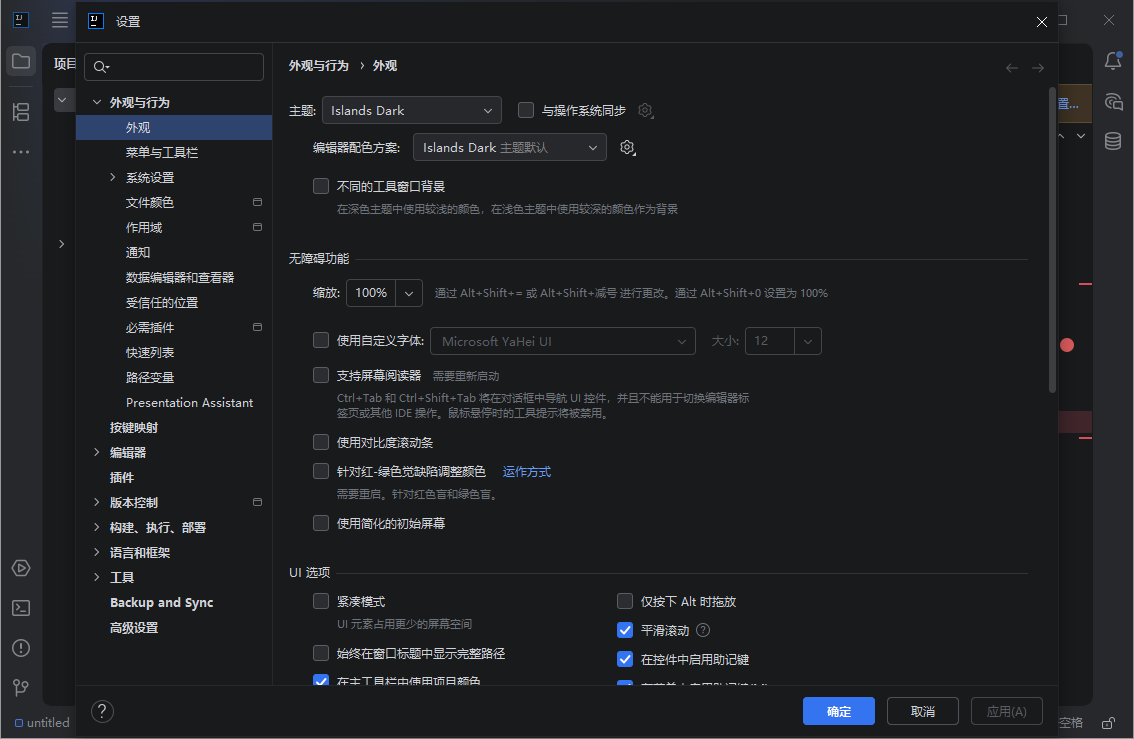Show more tool windows via ellipsis icon
This screenshot has height=739, width=1134.
pos(21,150)
